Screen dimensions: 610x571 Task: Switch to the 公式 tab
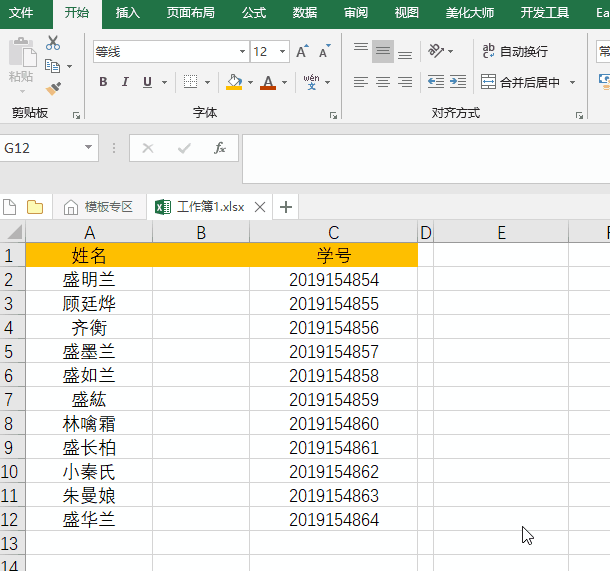point(254,13)
